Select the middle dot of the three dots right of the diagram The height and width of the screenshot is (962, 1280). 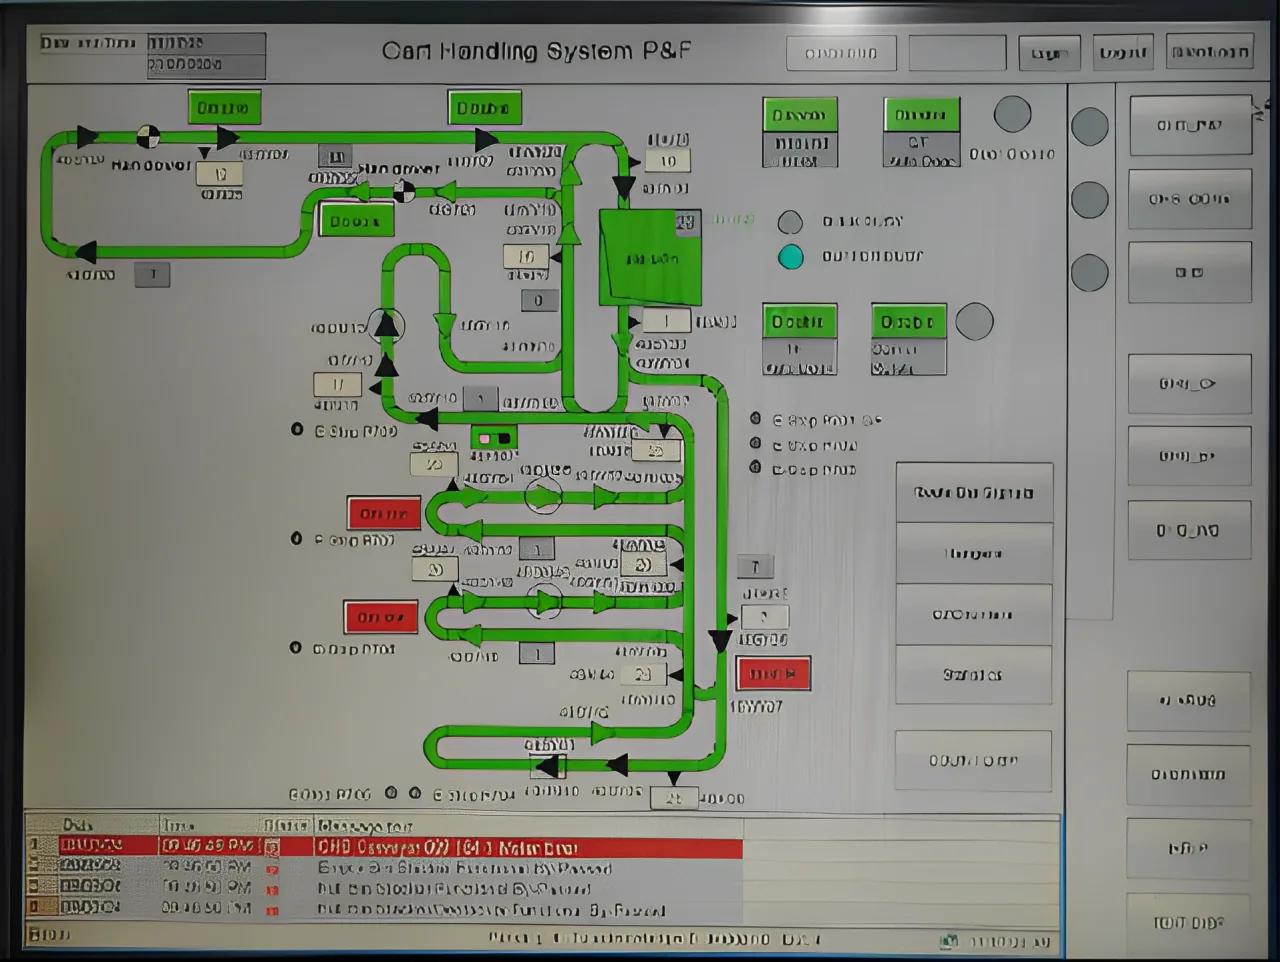(x=756, y=444)
